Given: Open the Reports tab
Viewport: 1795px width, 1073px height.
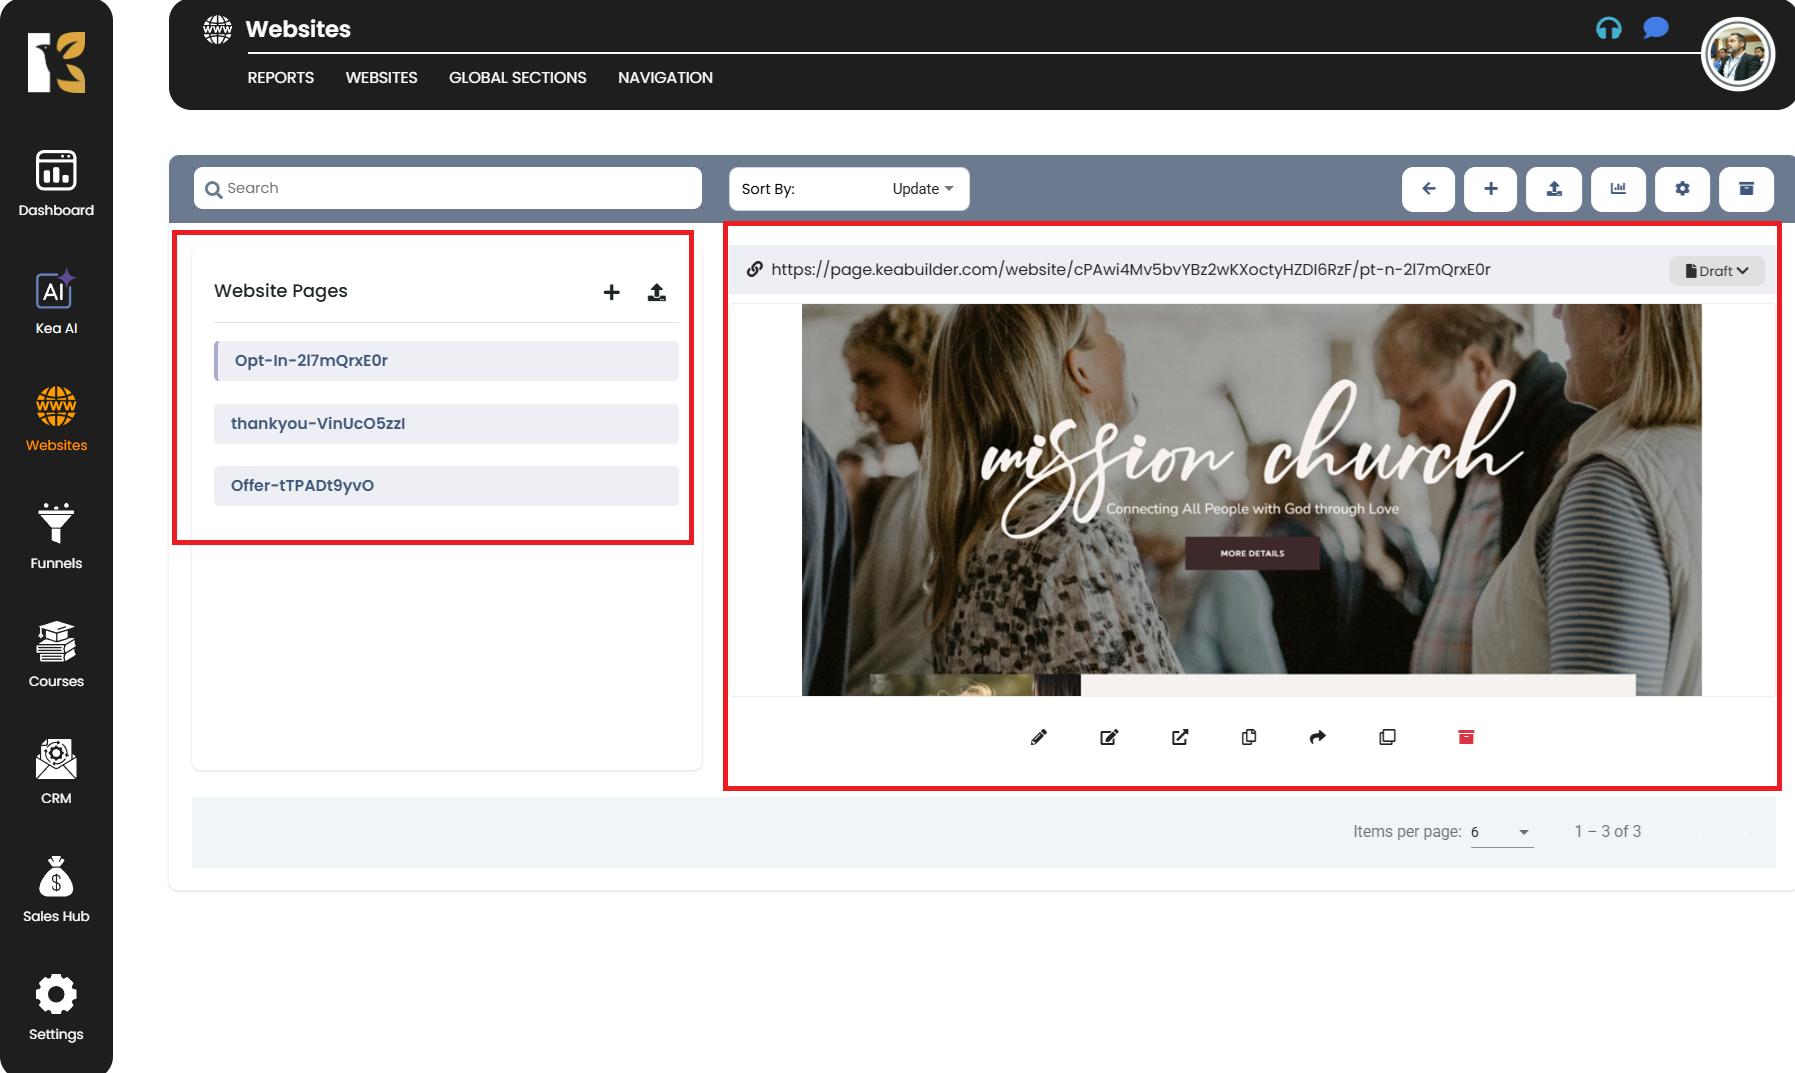Looking at the screenshot, I should 280,77.
